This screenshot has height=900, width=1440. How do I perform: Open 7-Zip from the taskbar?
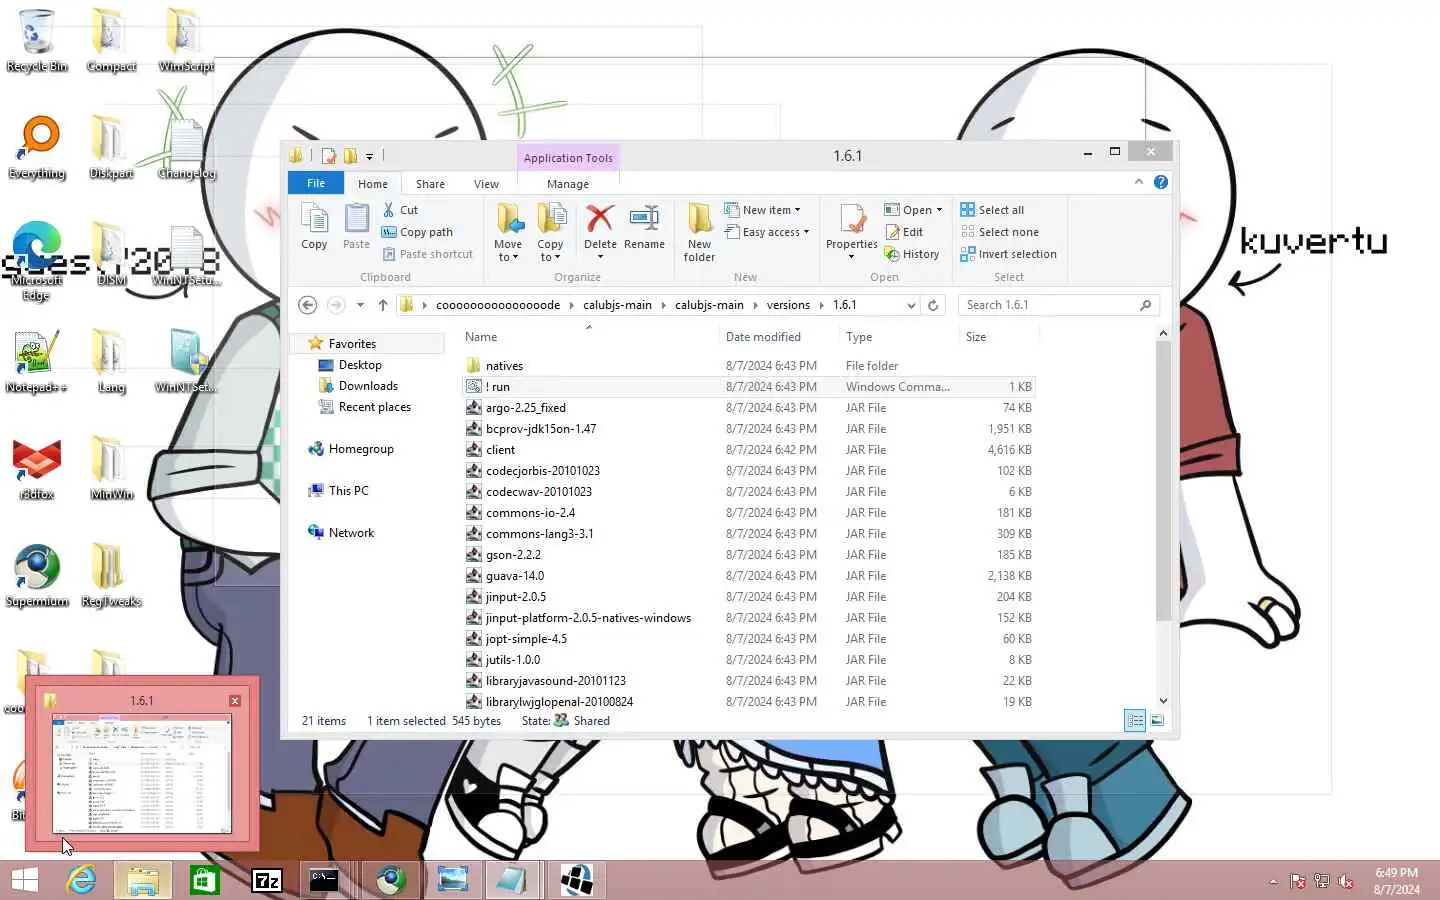[267, 880]
